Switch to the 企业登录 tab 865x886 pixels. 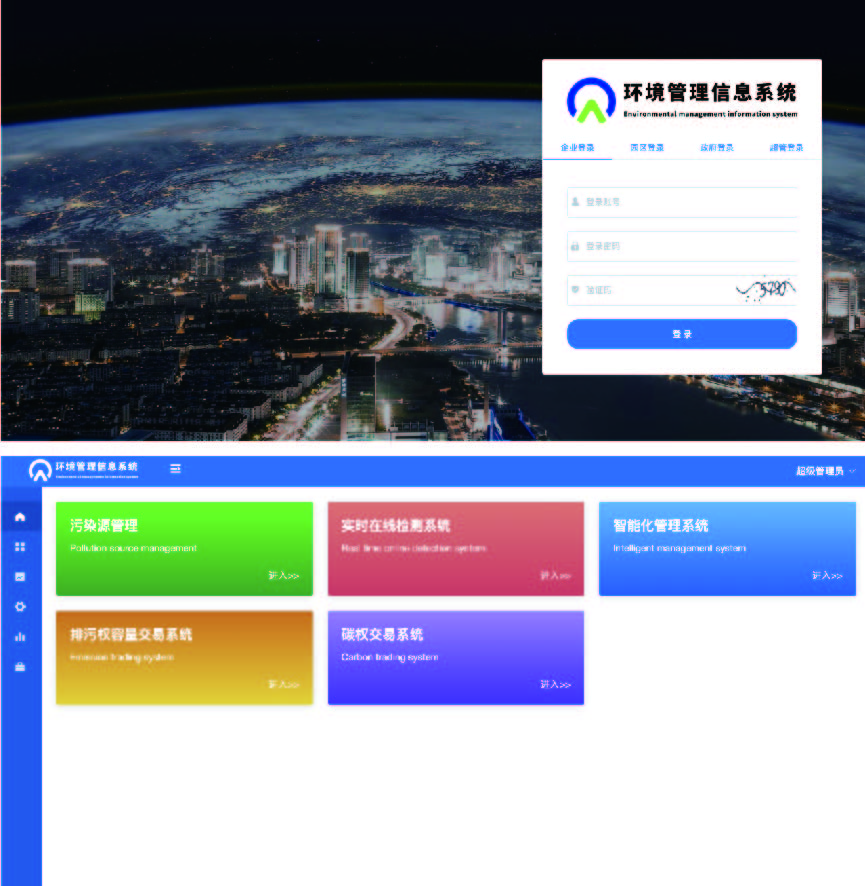coord(577,148)
